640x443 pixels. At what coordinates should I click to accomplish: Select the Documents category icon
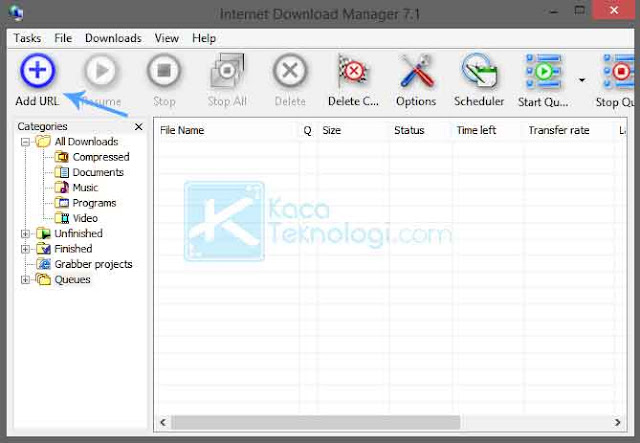[62, 172]
